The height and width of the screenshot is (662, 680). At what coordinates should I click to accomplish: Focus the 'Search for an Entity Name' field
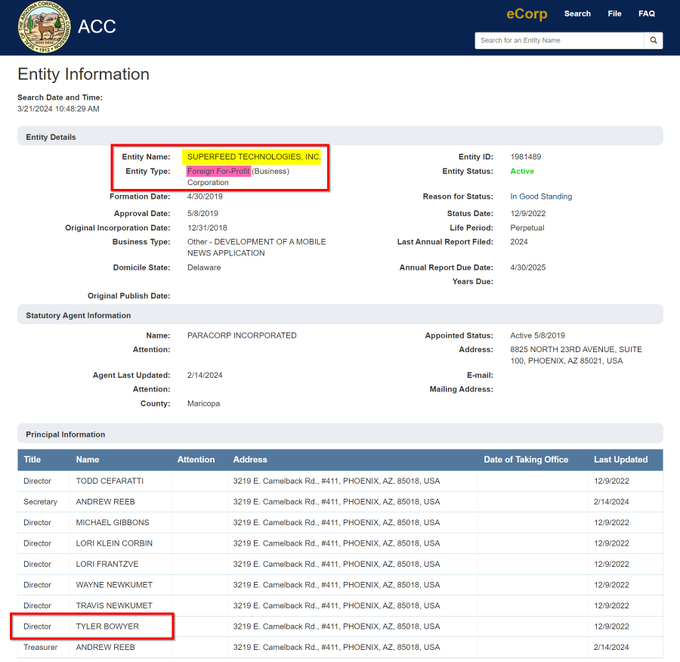click(x=560, y=41)
